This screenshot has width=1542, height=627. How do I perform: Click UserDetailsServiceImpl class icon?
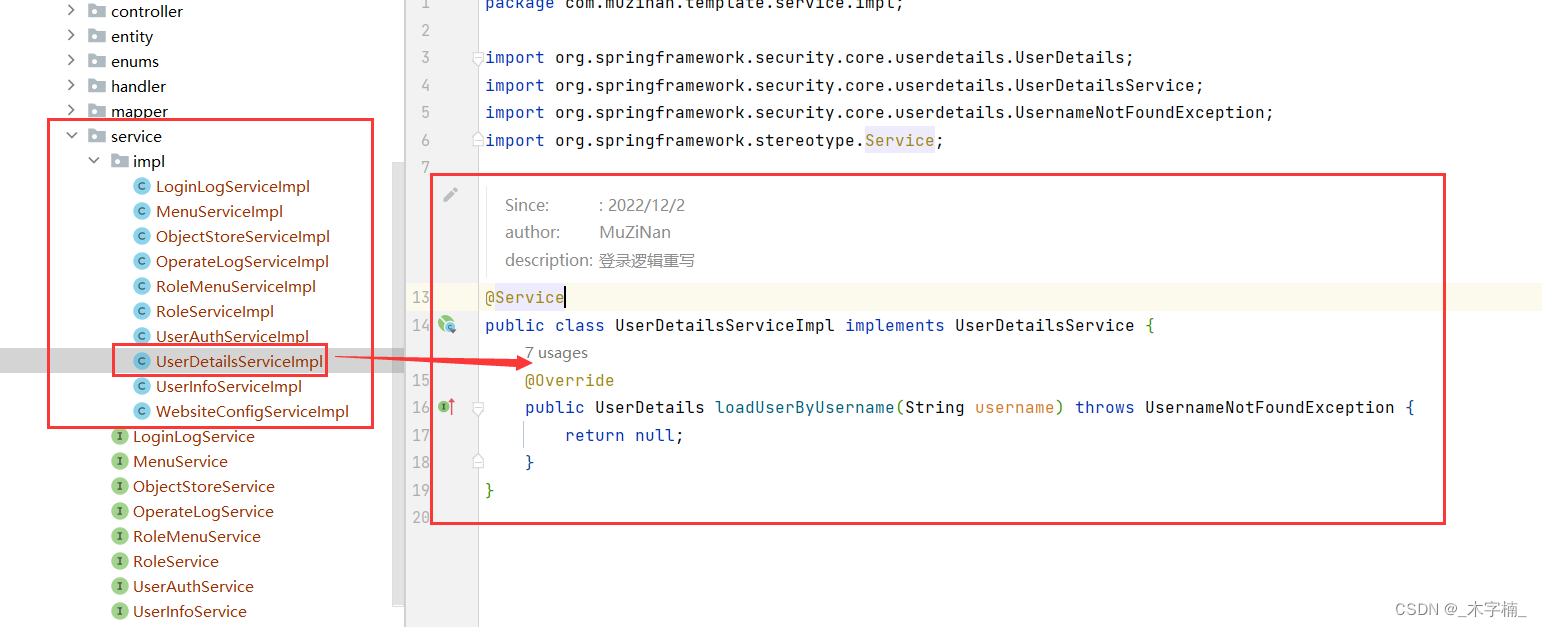[142, 361]
